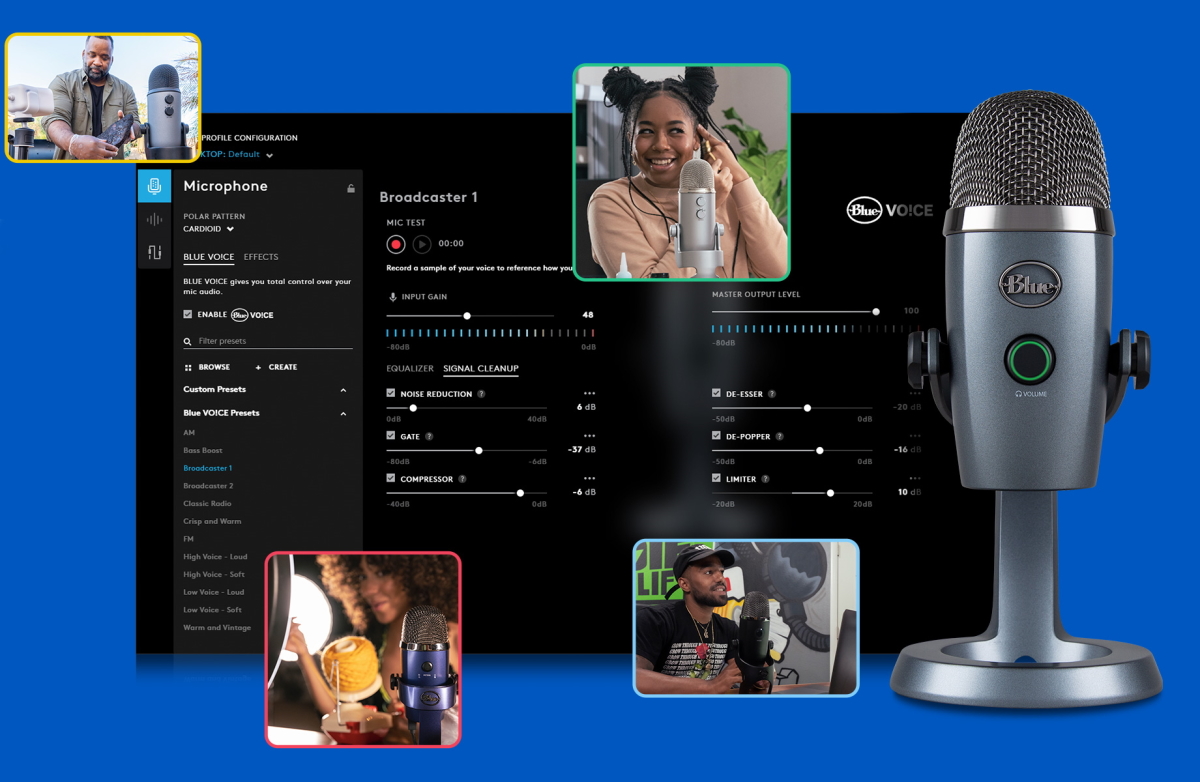This screenshot has width=1200, height=782.
Task: Click the Limiter slider handle
Action: pos(830,493)
